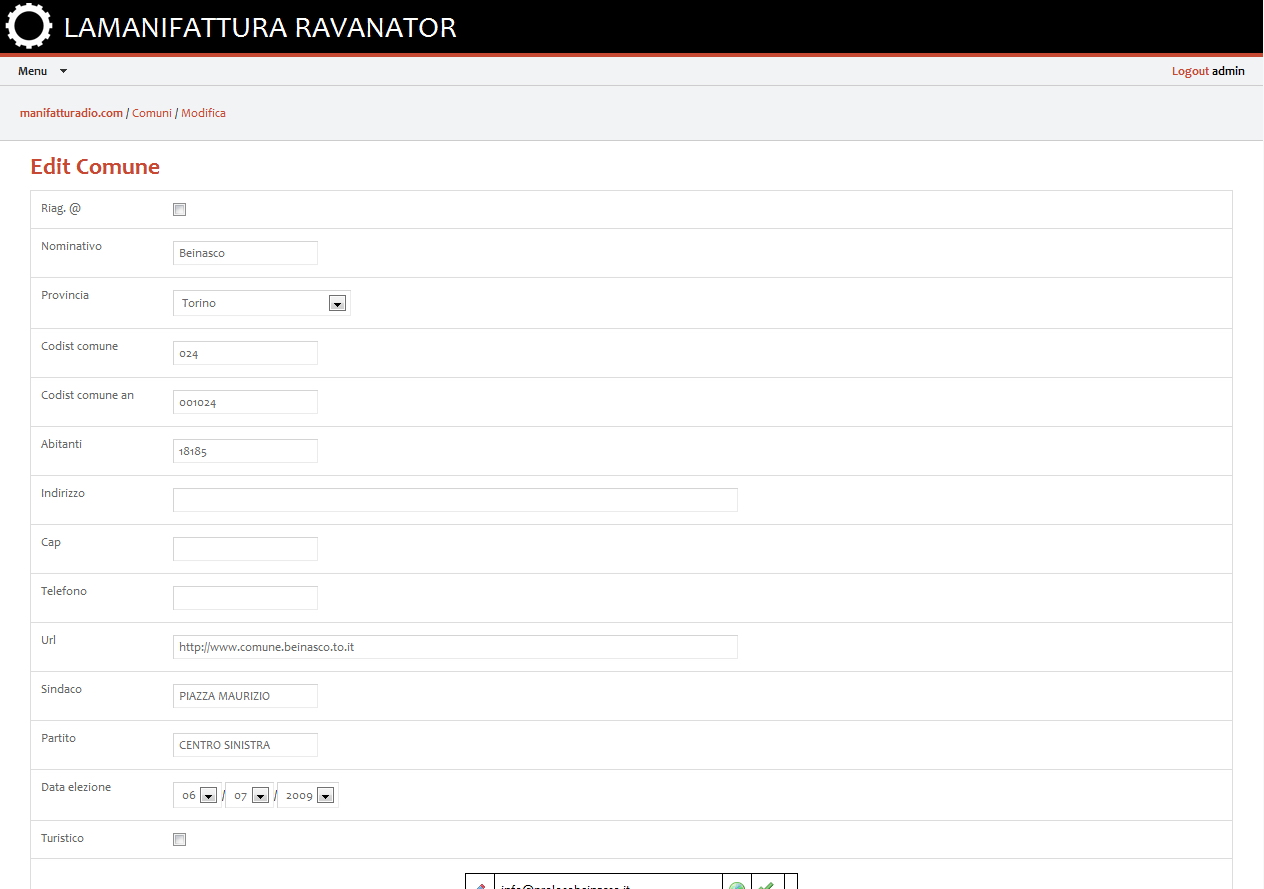Screen dimensions: 1264x889
Task: Enable the Riag. @ checkbox
Action: [179, 209]
